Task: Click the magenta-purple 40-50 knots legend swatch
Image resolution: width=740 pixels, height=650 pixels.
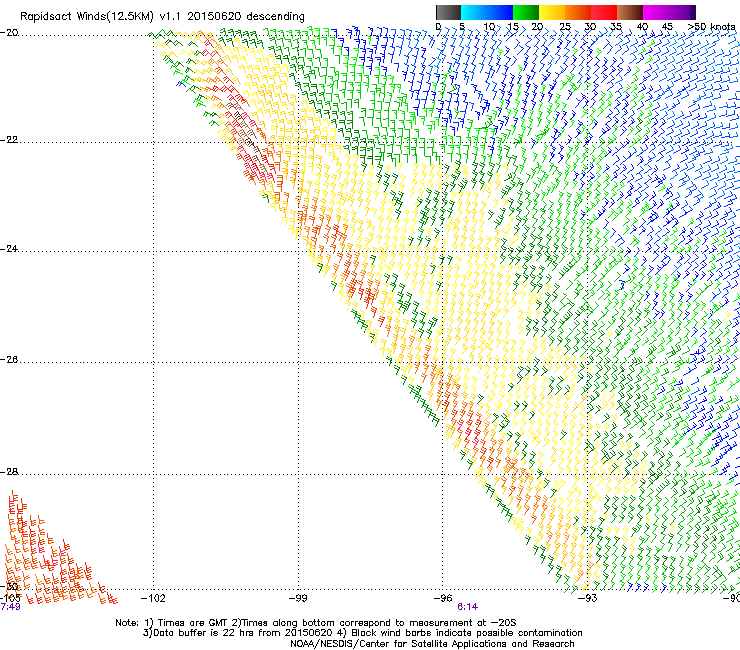Action: [669, 12]
